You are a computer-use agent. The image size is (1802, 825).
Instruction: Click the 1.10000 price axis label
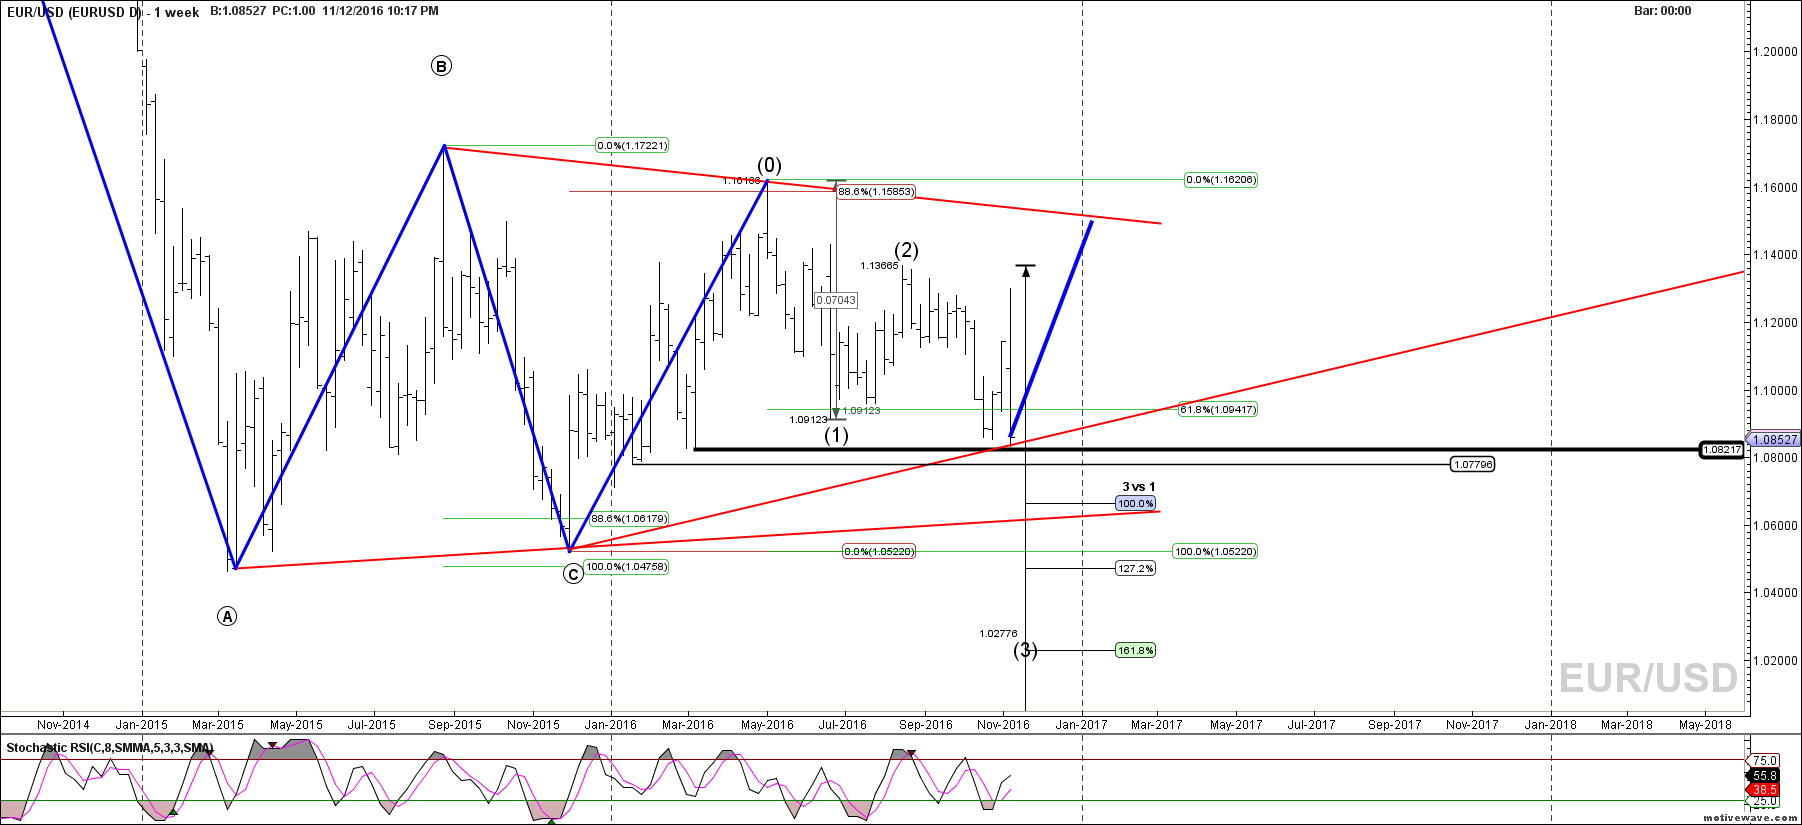(x=1776, y=391)
